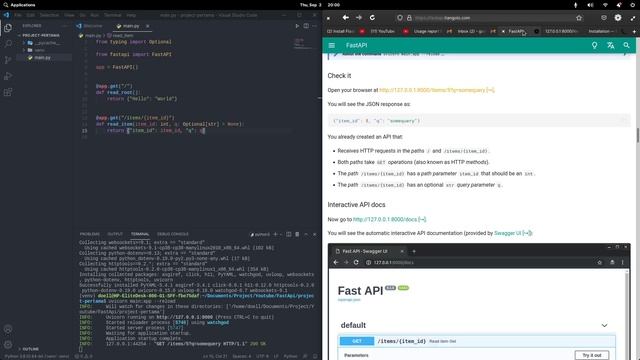Image resolution: width=640 pixels, height=360 pixels.
Task: Open the File menu in VS Code
Action: [18, 15]
